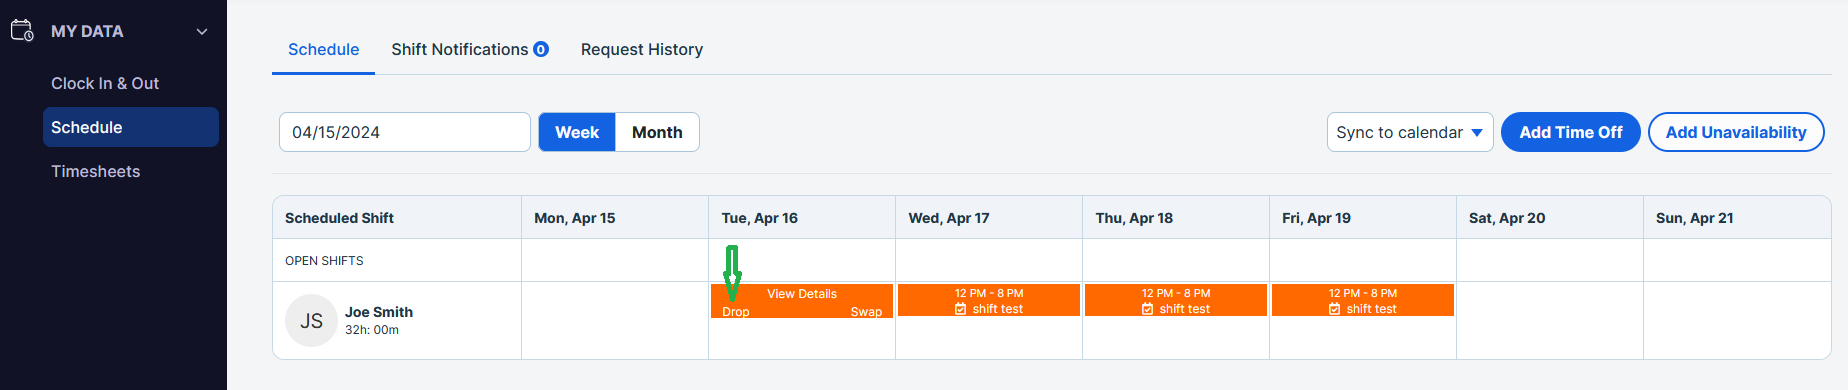
Task: Click the notification count badge
Action: coord(541,49)
